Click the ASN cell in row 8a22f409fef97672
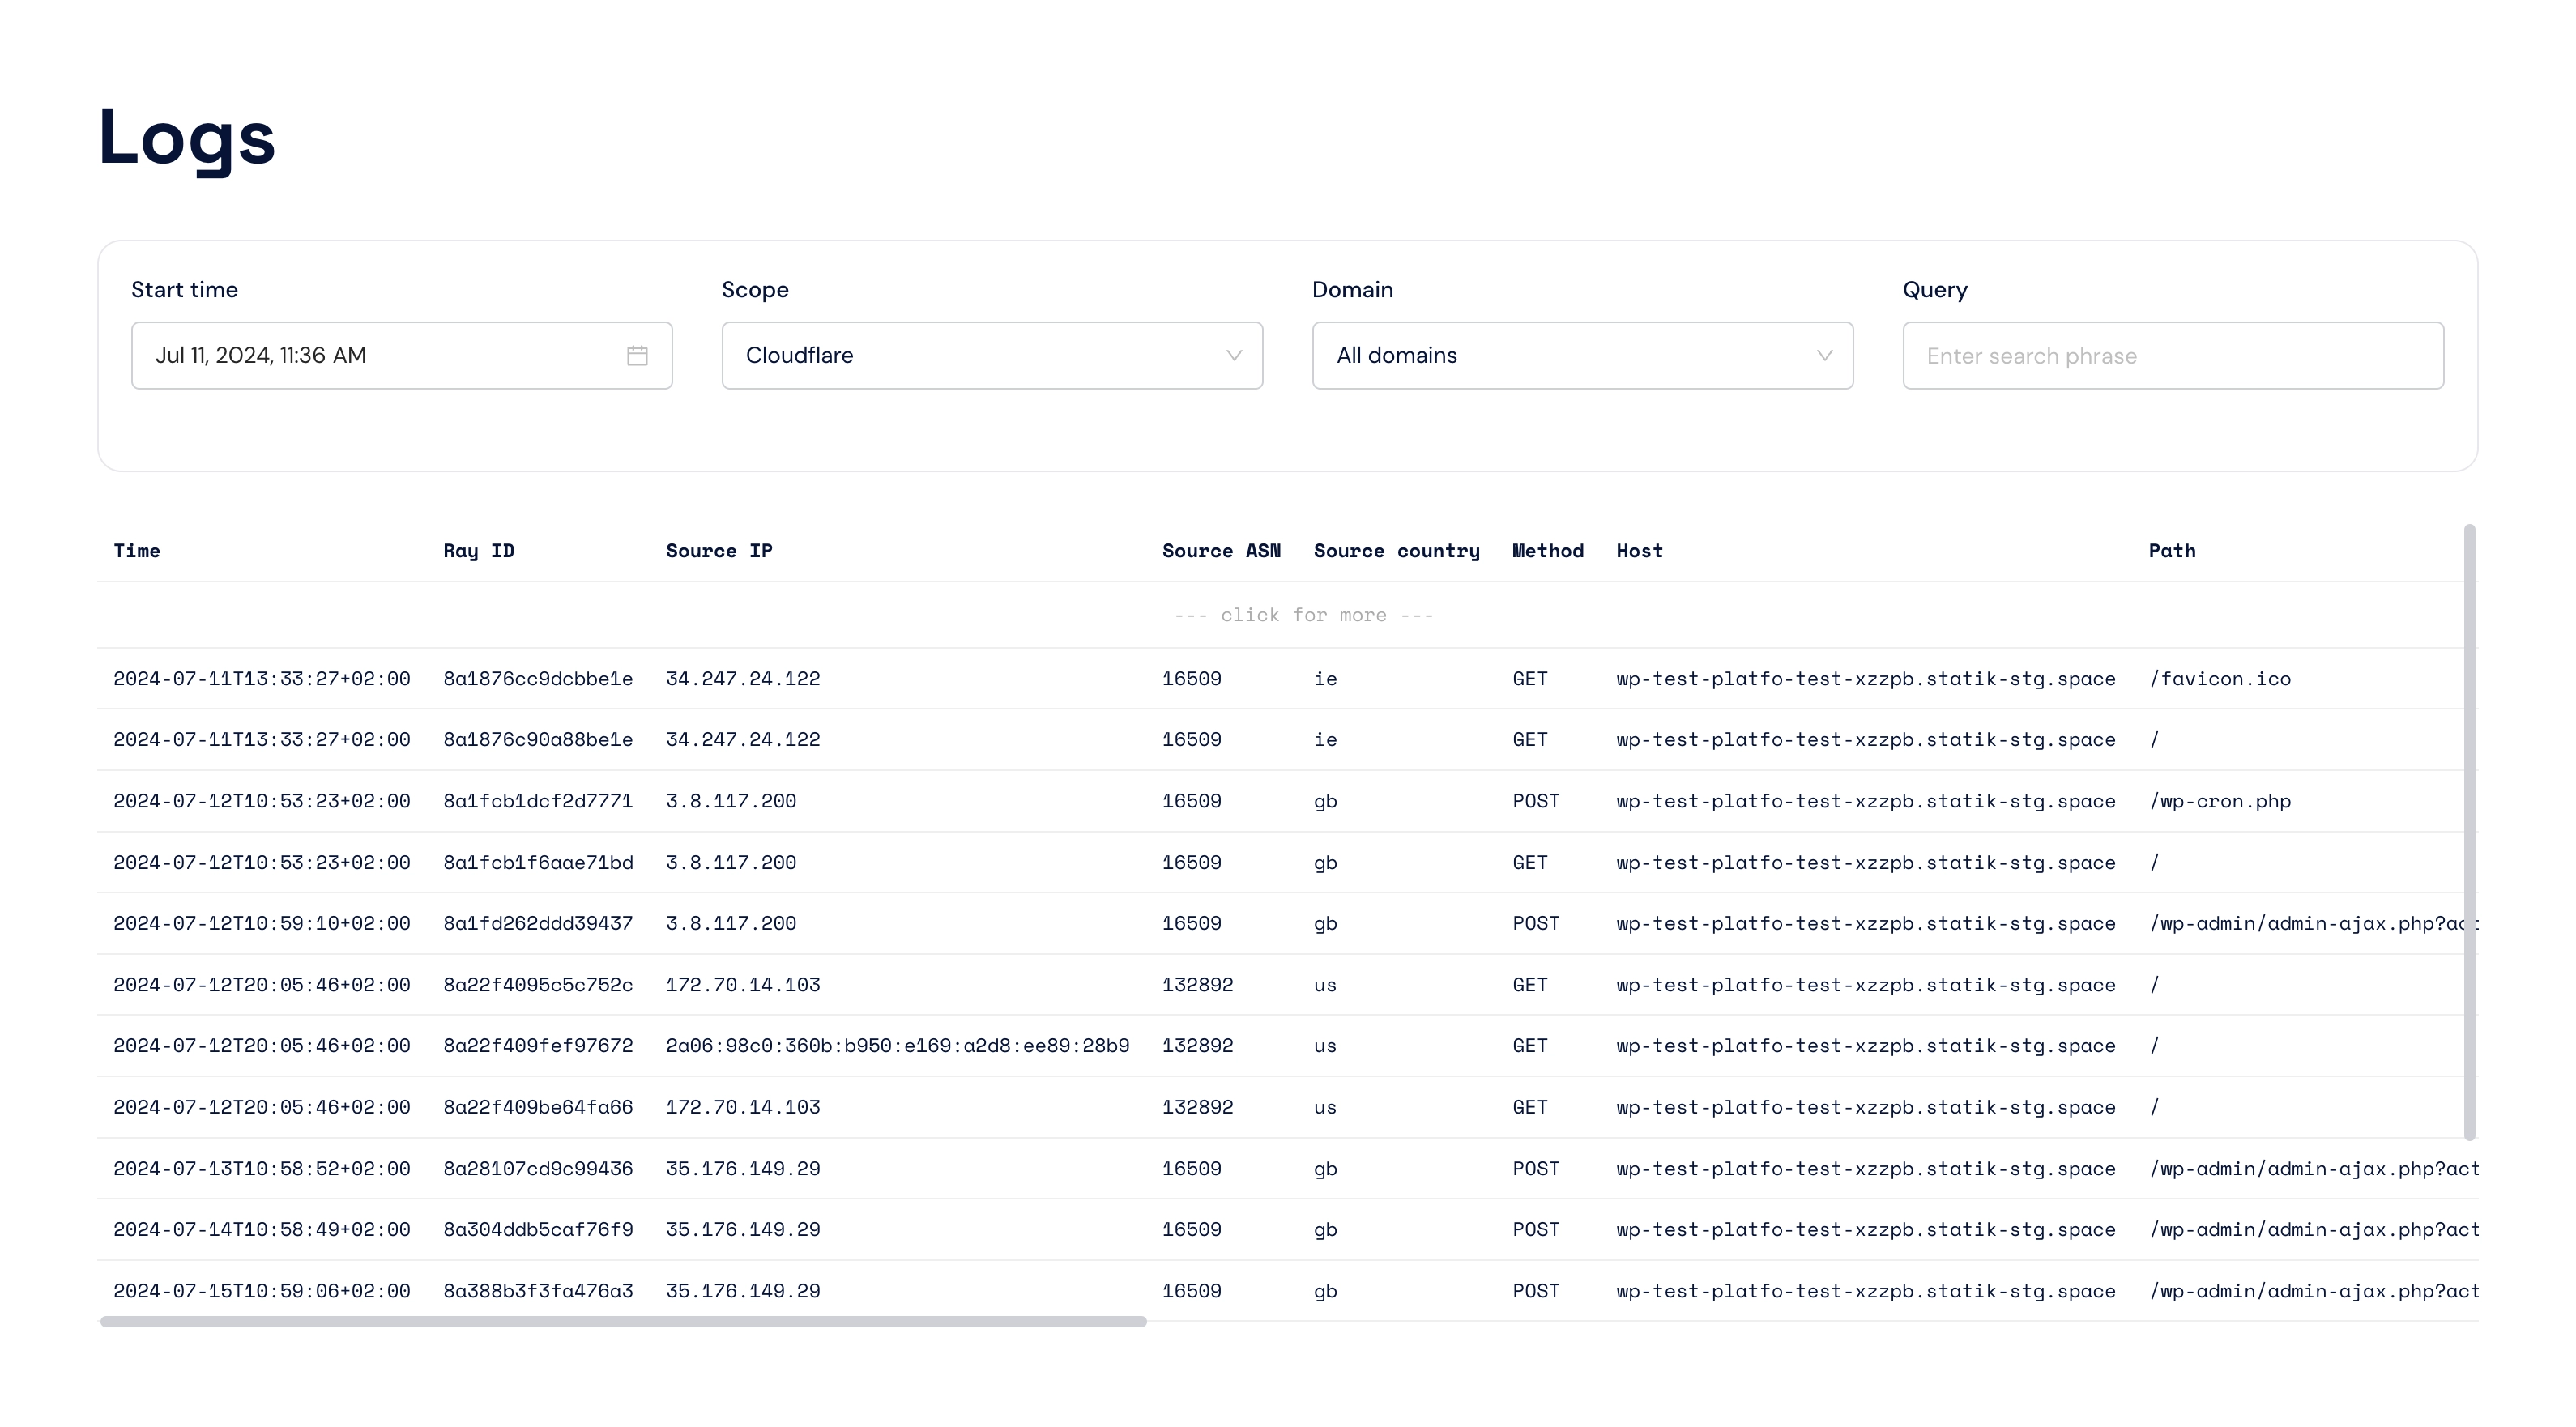Viewport: 2576px width, 1427px height. [x=1197, y=1045]
